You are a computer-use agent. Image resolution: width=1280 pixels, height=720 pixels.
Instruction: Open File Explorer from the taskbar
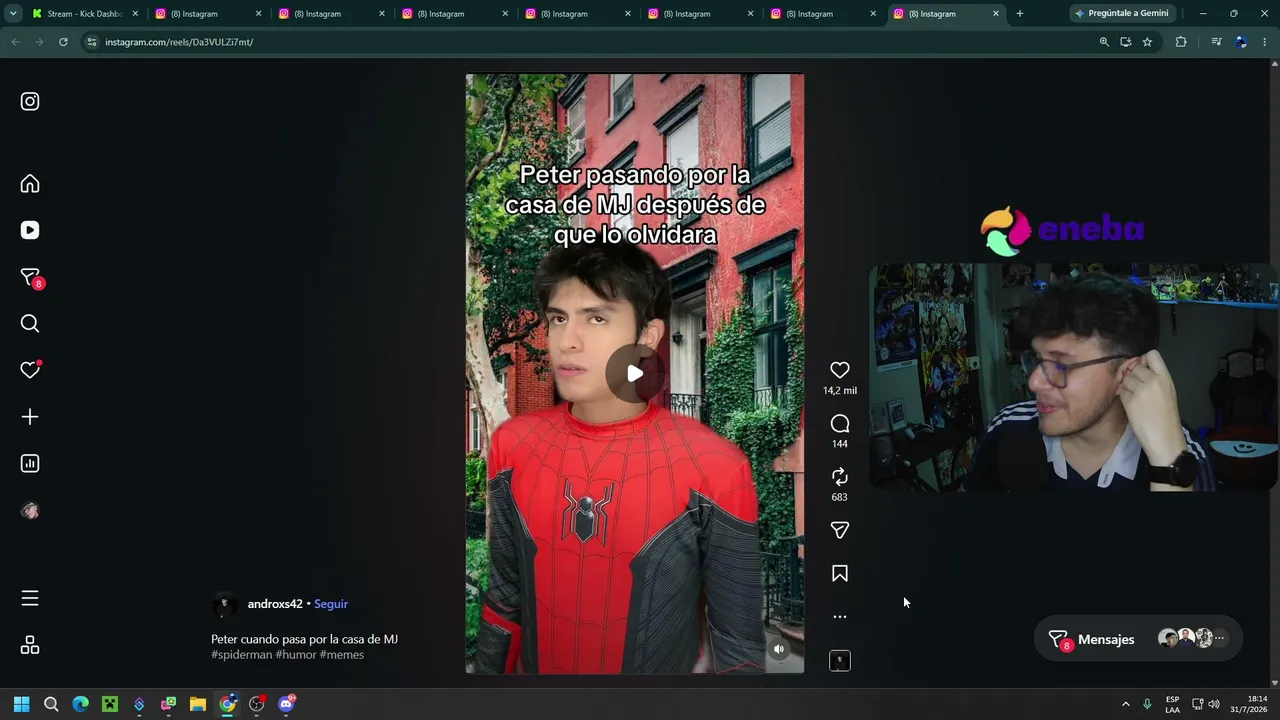click(x=198, y=704)
